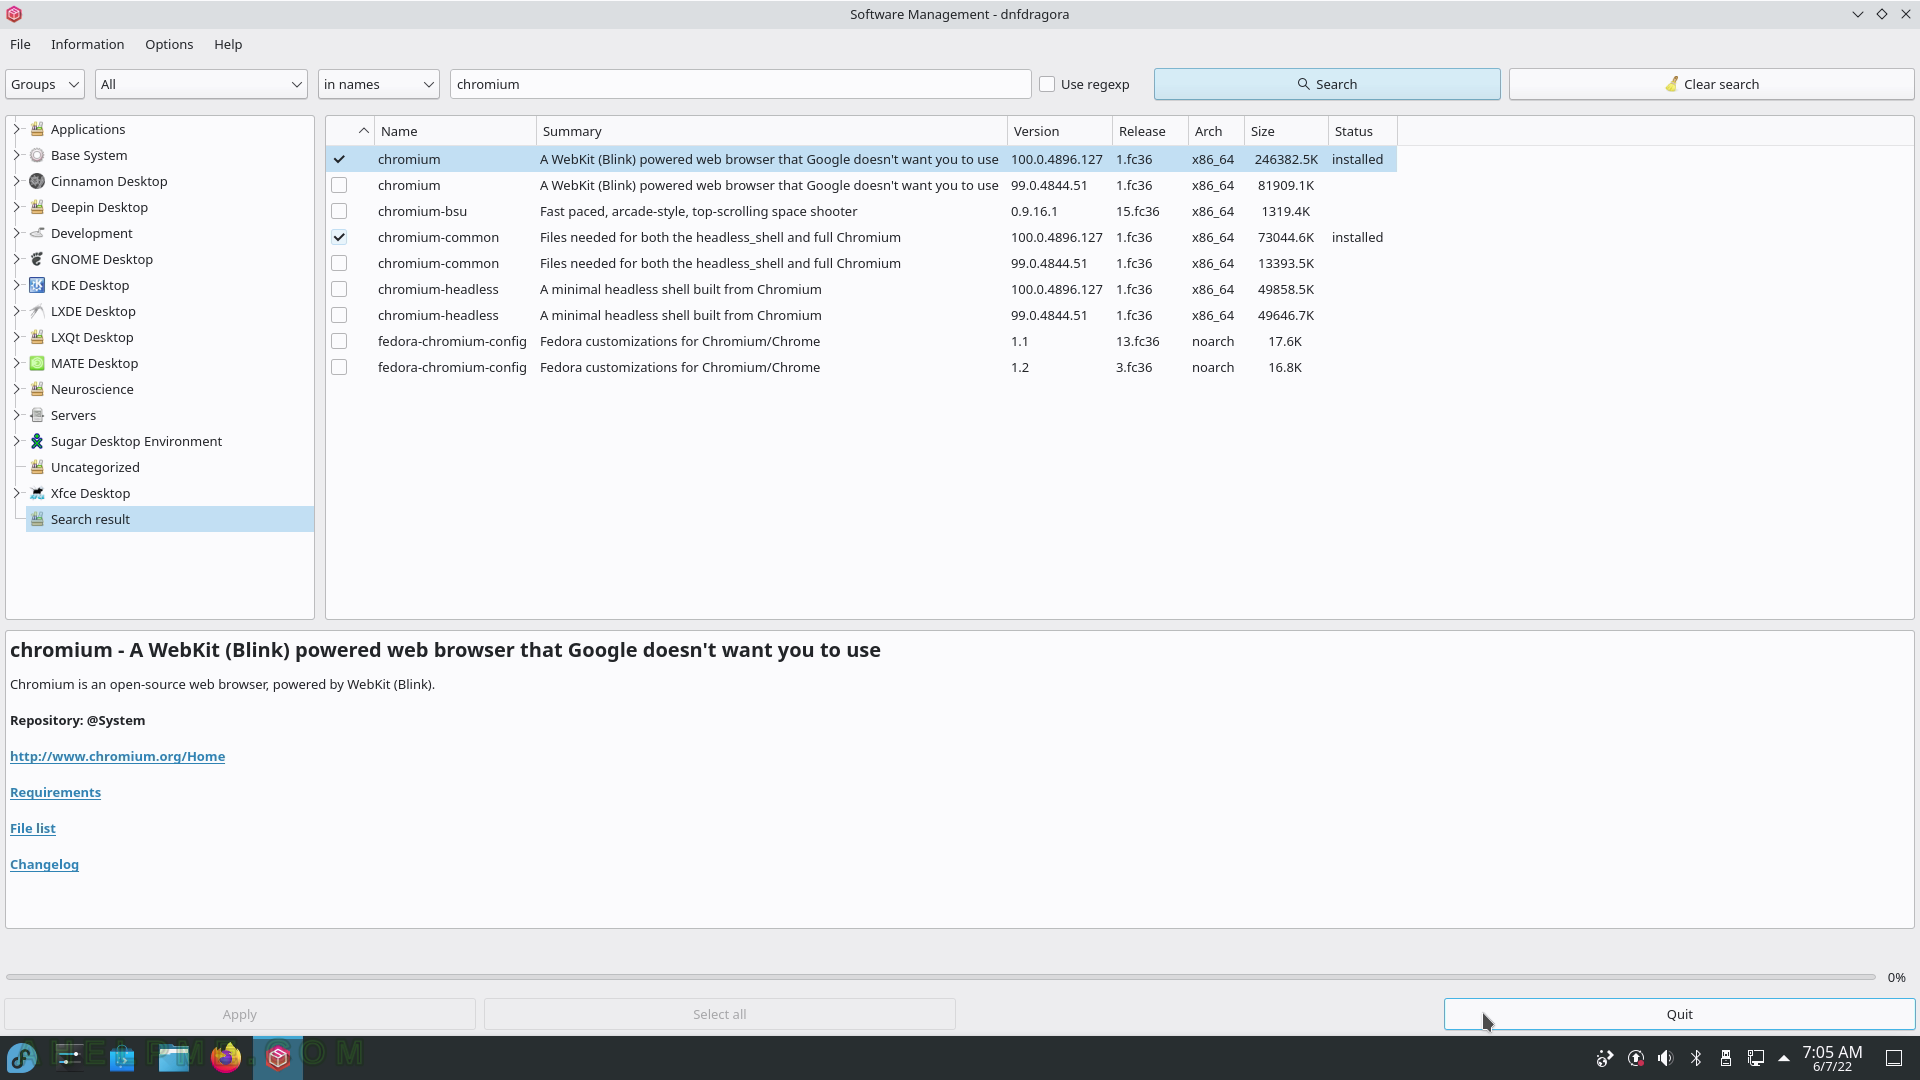
Task: Open the Fedora application launcher
Action: (x=22, y=1057)
